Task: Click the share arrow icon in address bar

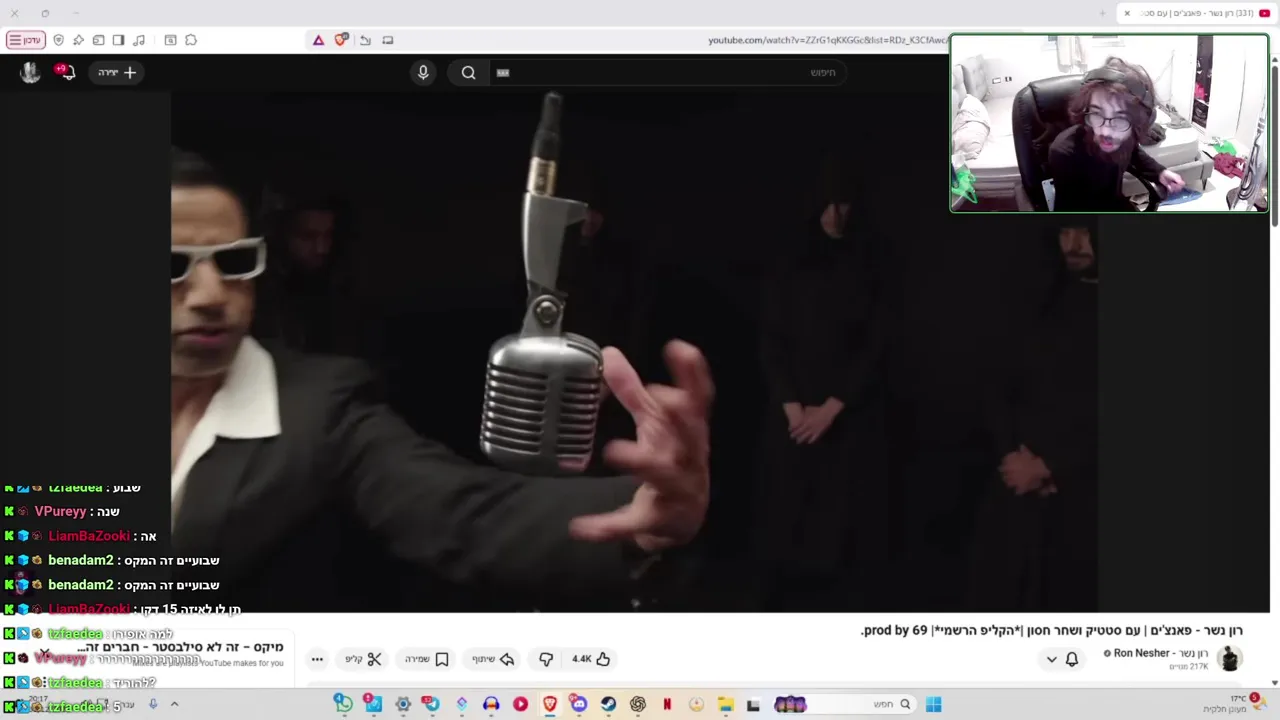Action: coord(365,40)
